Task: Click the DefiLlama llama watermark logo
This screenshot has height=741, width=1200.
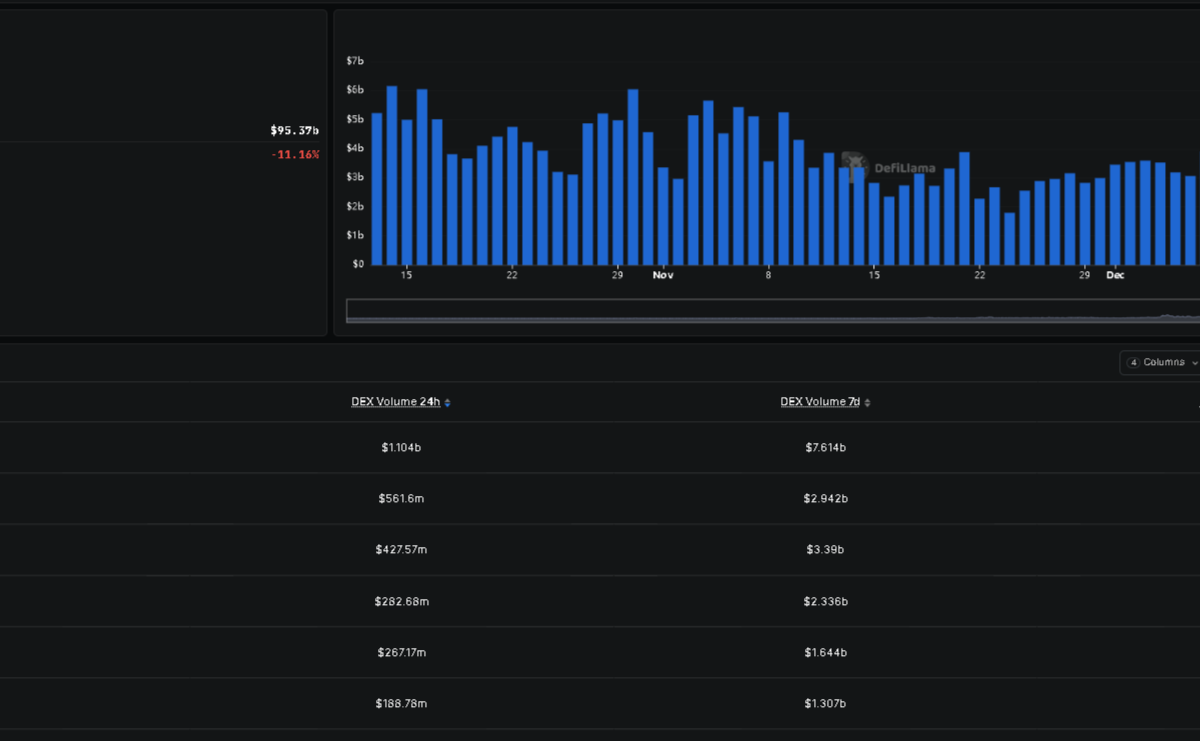Action: coord(853,161)
